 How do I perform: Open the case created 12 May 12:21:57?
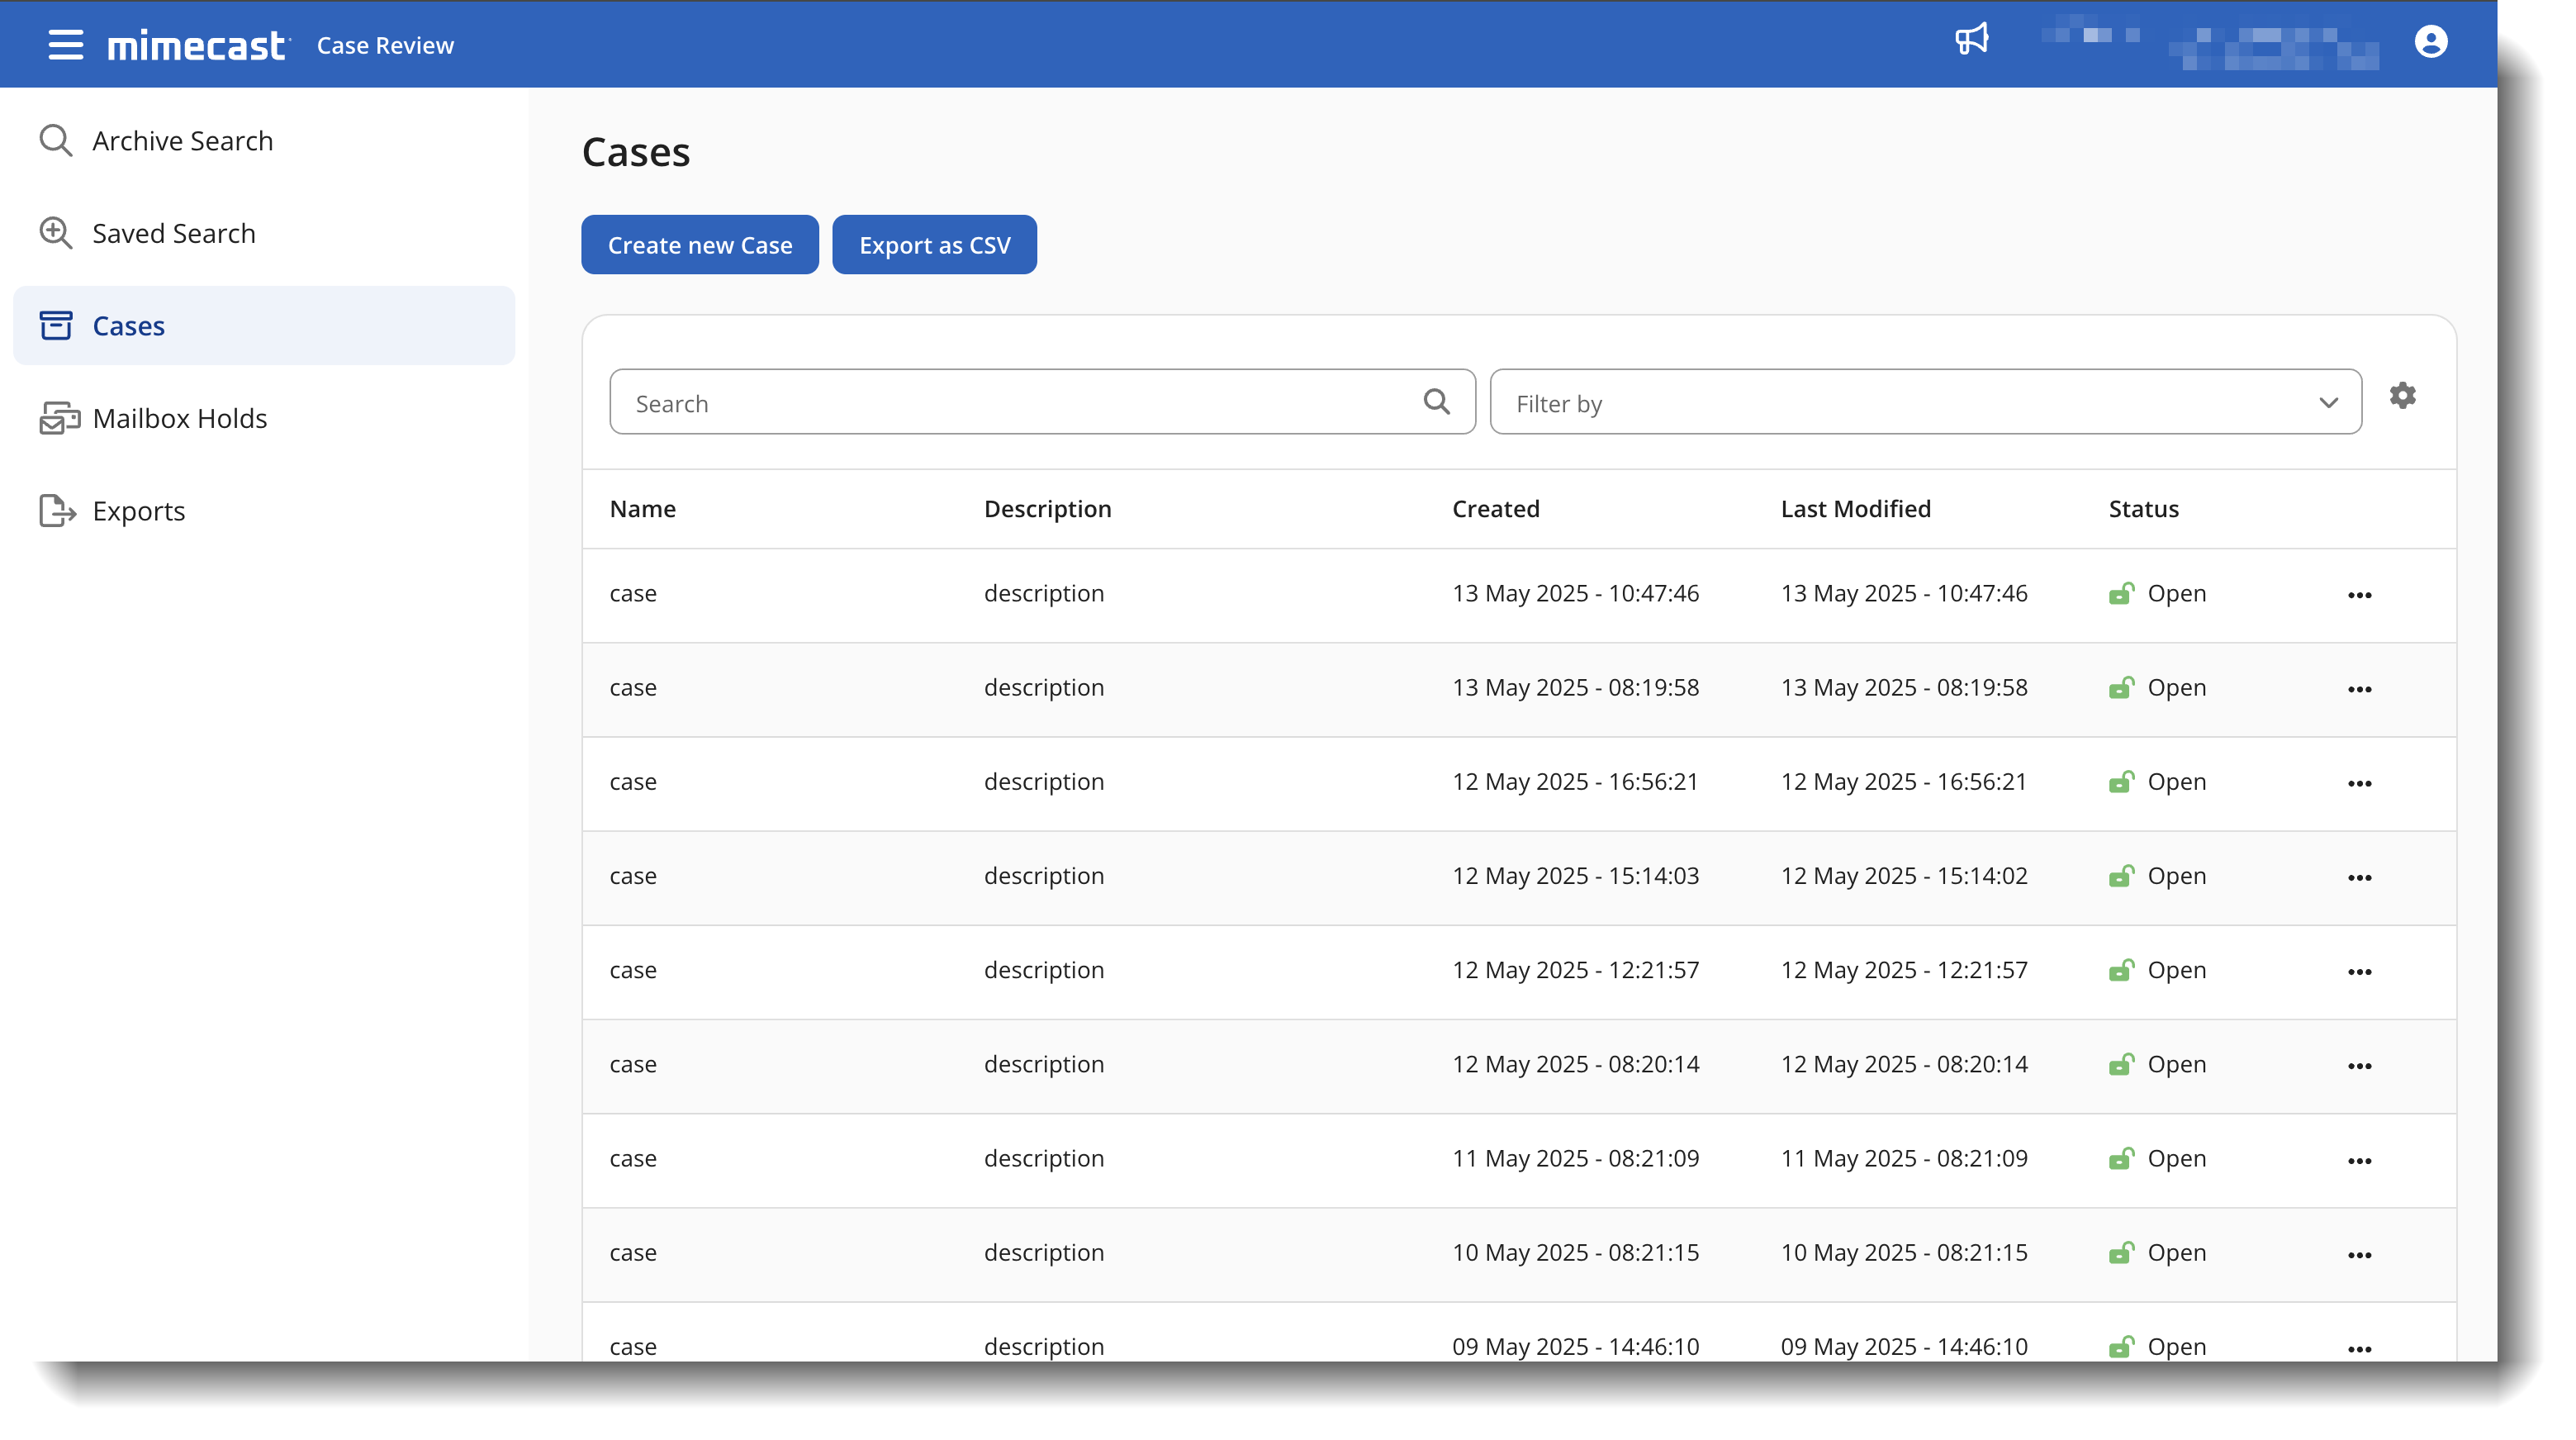click(x=633, y=970)
